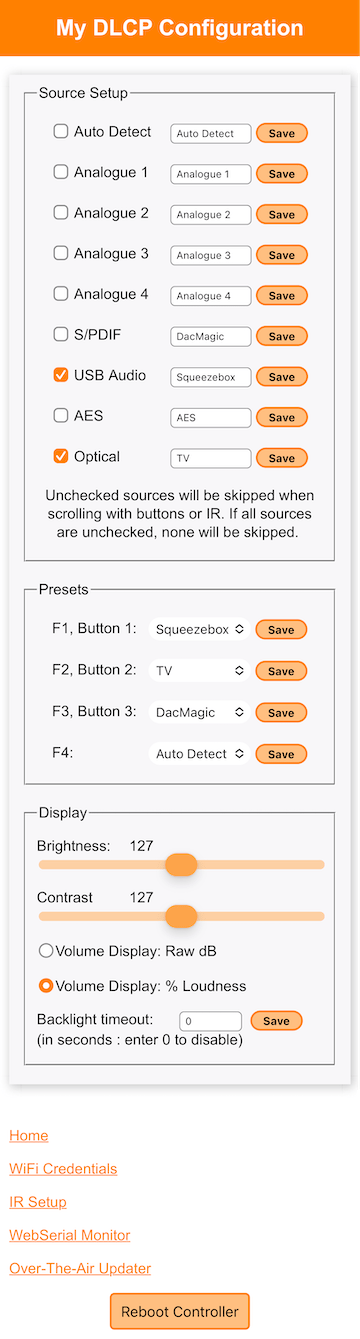Uncheck the USB Audio source
This screenshot has width=360, height=1339.
pos(61,375)
